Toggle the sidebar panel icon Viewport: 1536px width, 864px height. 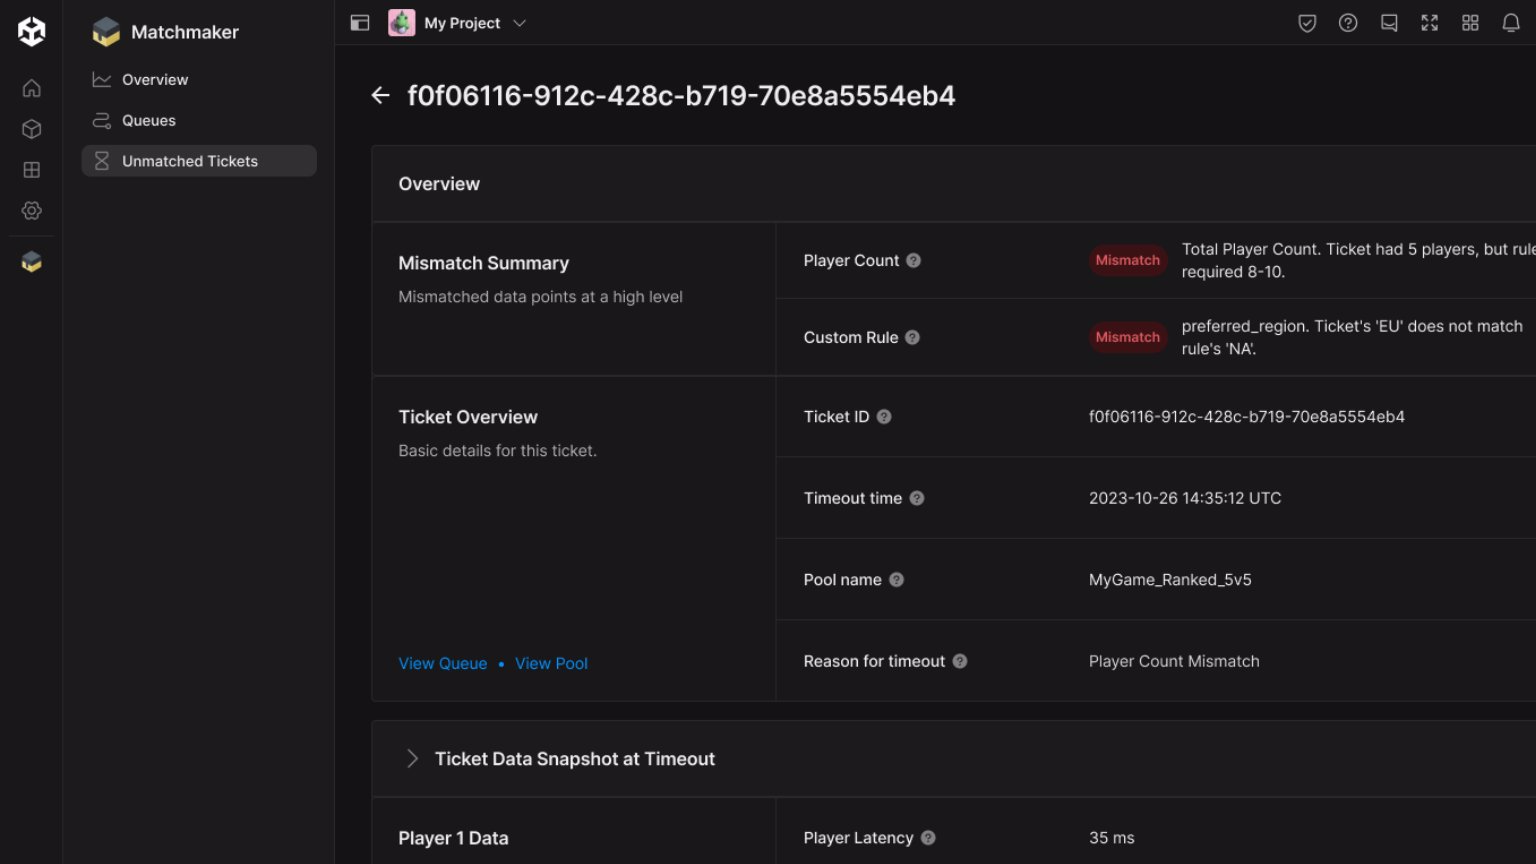pos(360,23)
